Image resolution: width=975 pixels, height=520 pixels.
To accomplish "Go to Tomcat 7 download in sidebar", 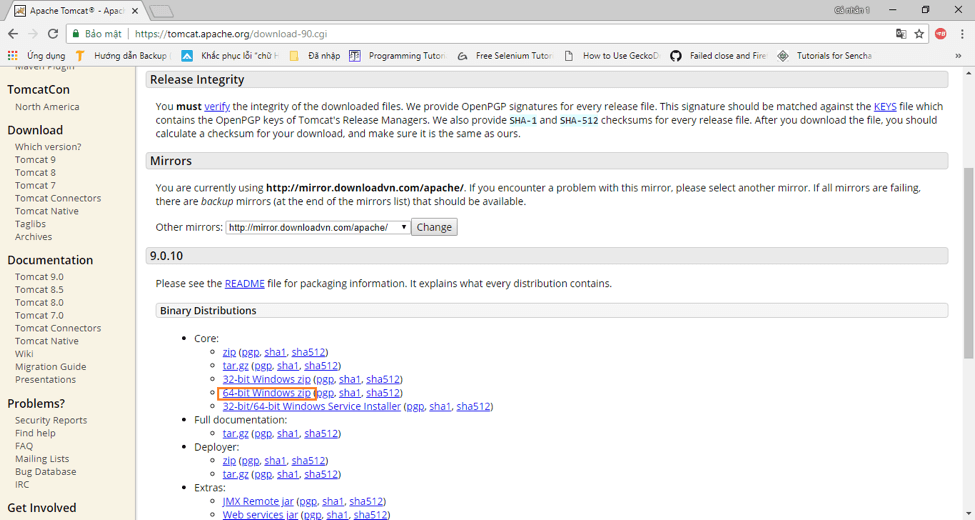I will [x=35, y=185].
